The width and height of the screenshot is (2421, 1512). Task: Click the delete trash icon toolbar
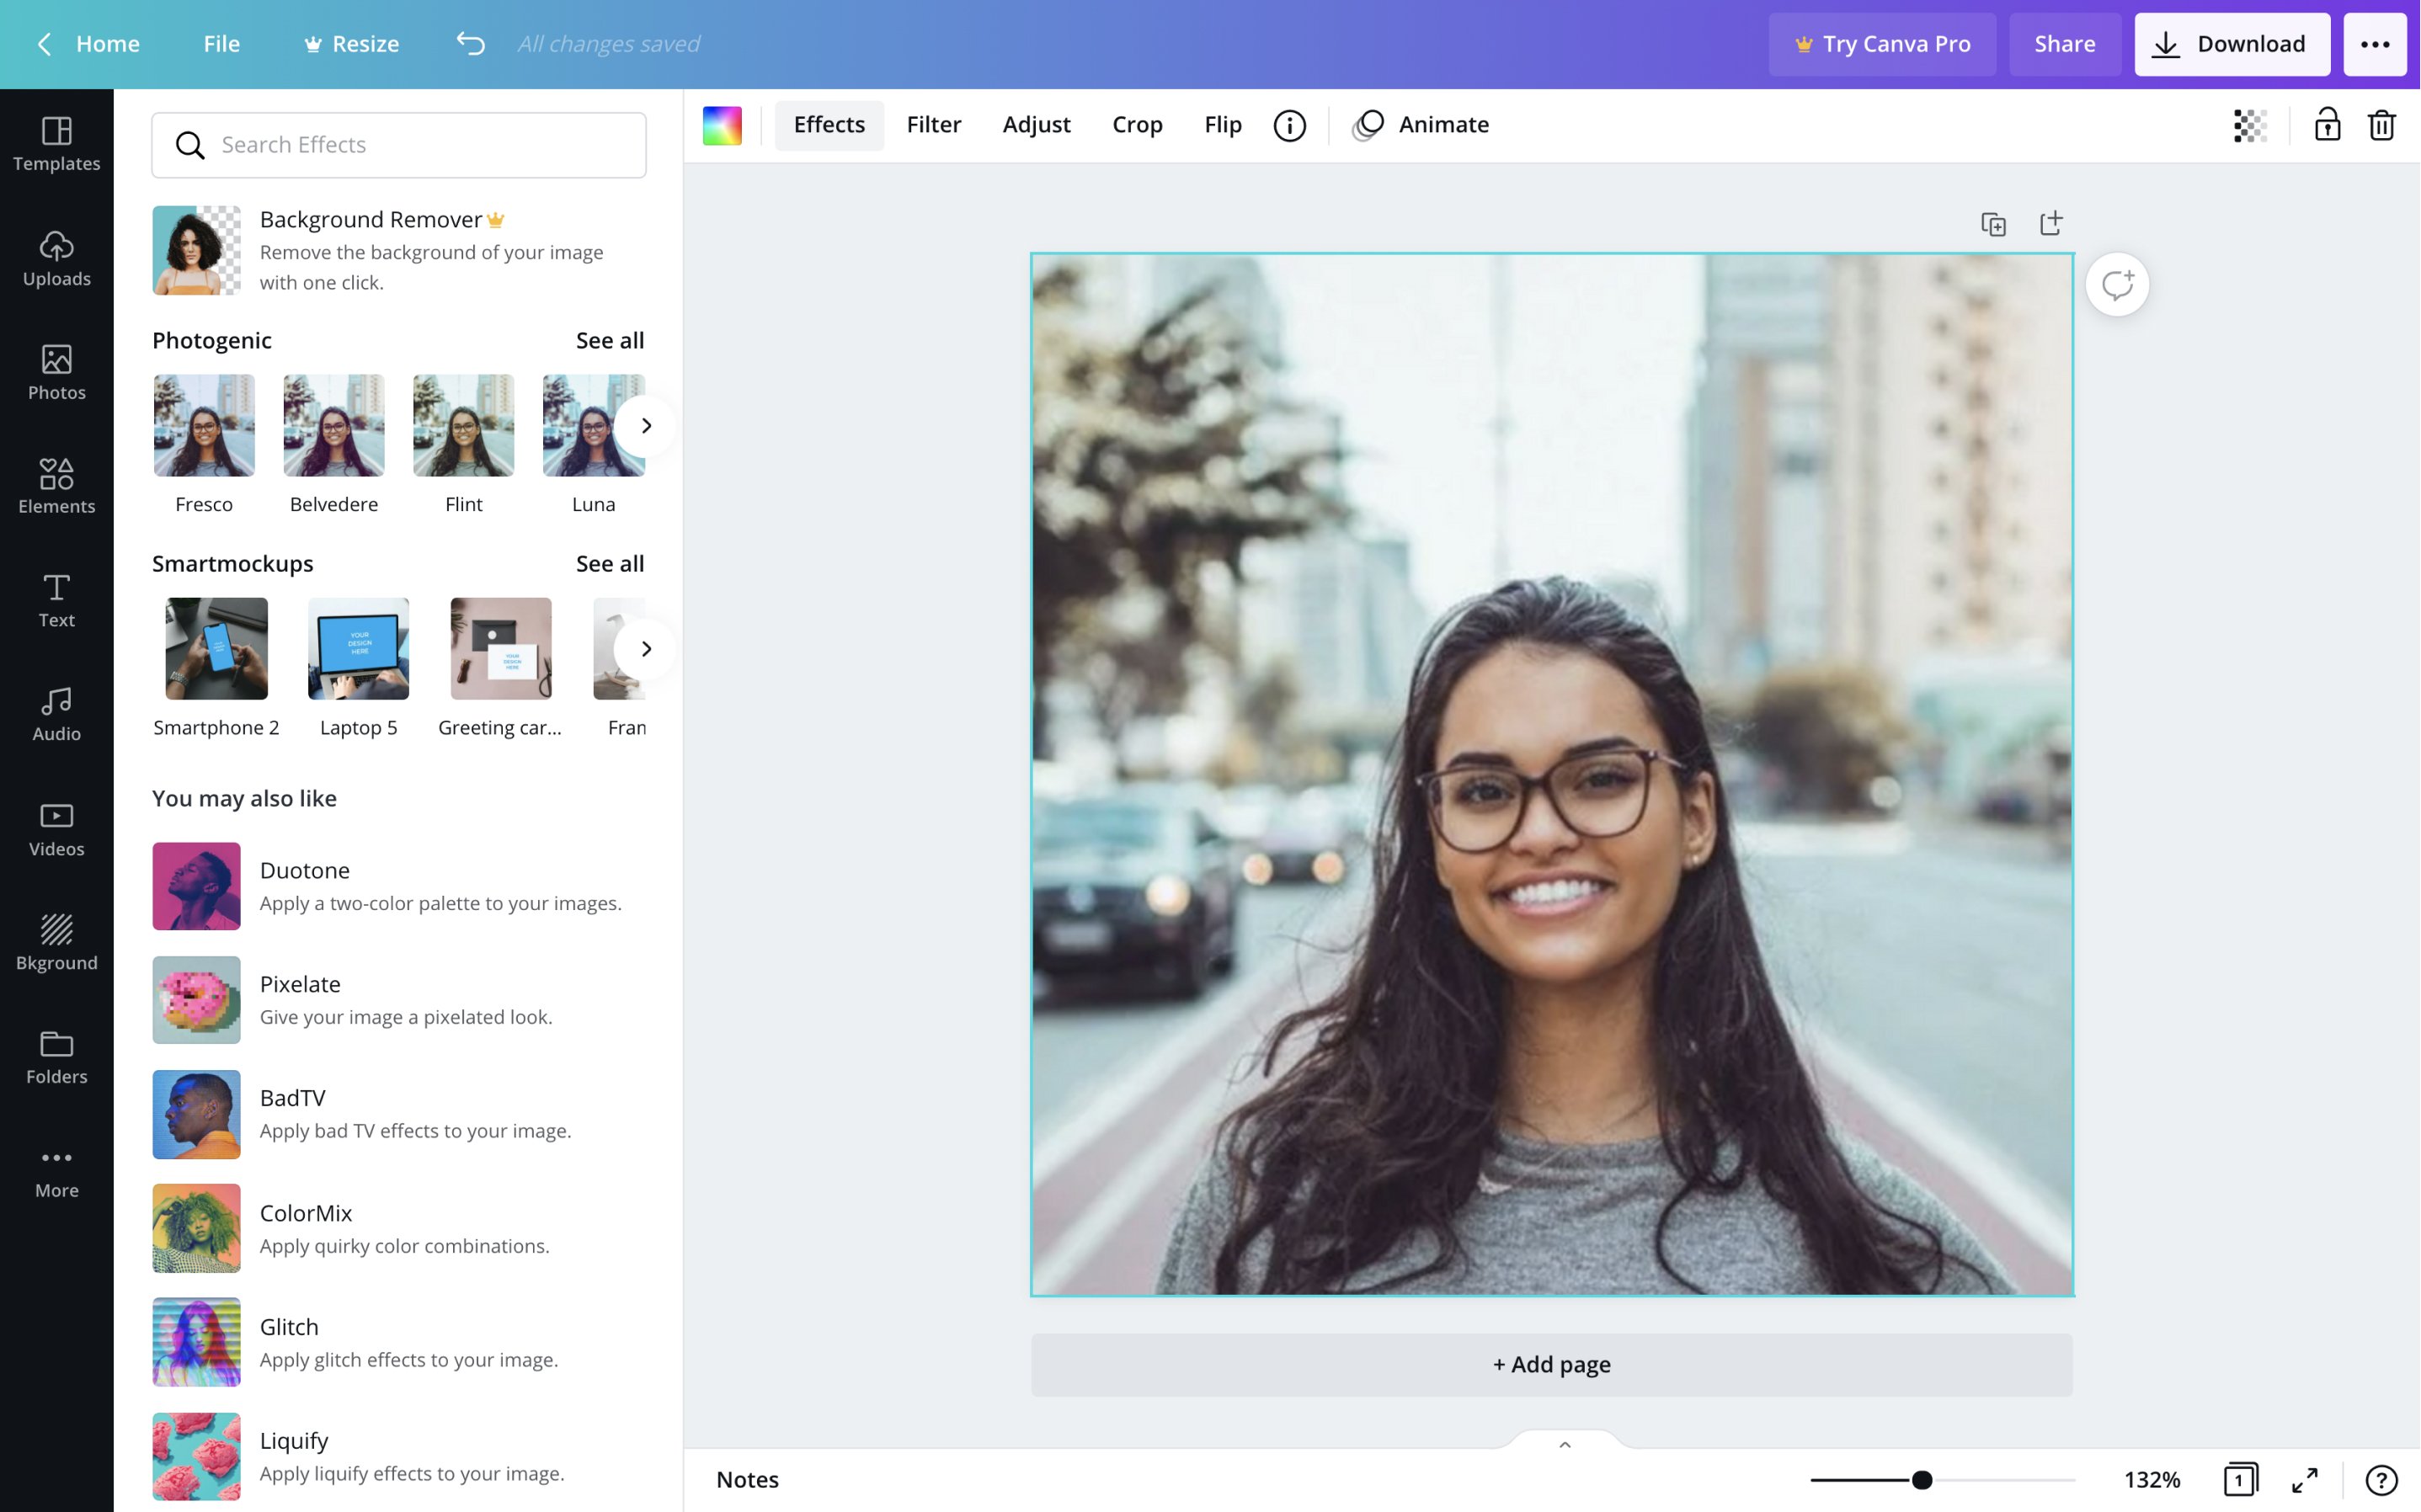(2382, 125)
